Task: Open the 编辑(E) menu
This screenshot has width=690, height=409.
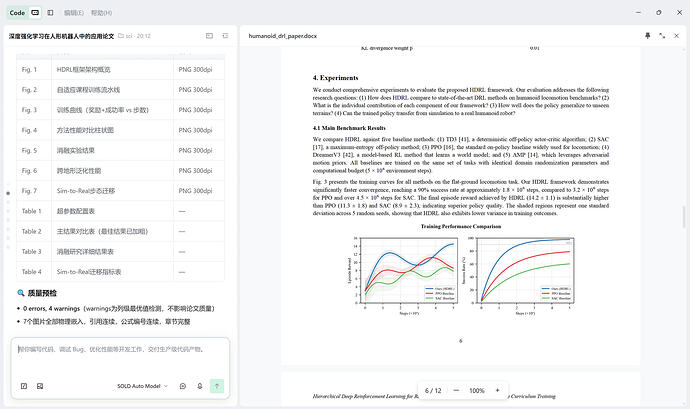Action: pos(74,13)
